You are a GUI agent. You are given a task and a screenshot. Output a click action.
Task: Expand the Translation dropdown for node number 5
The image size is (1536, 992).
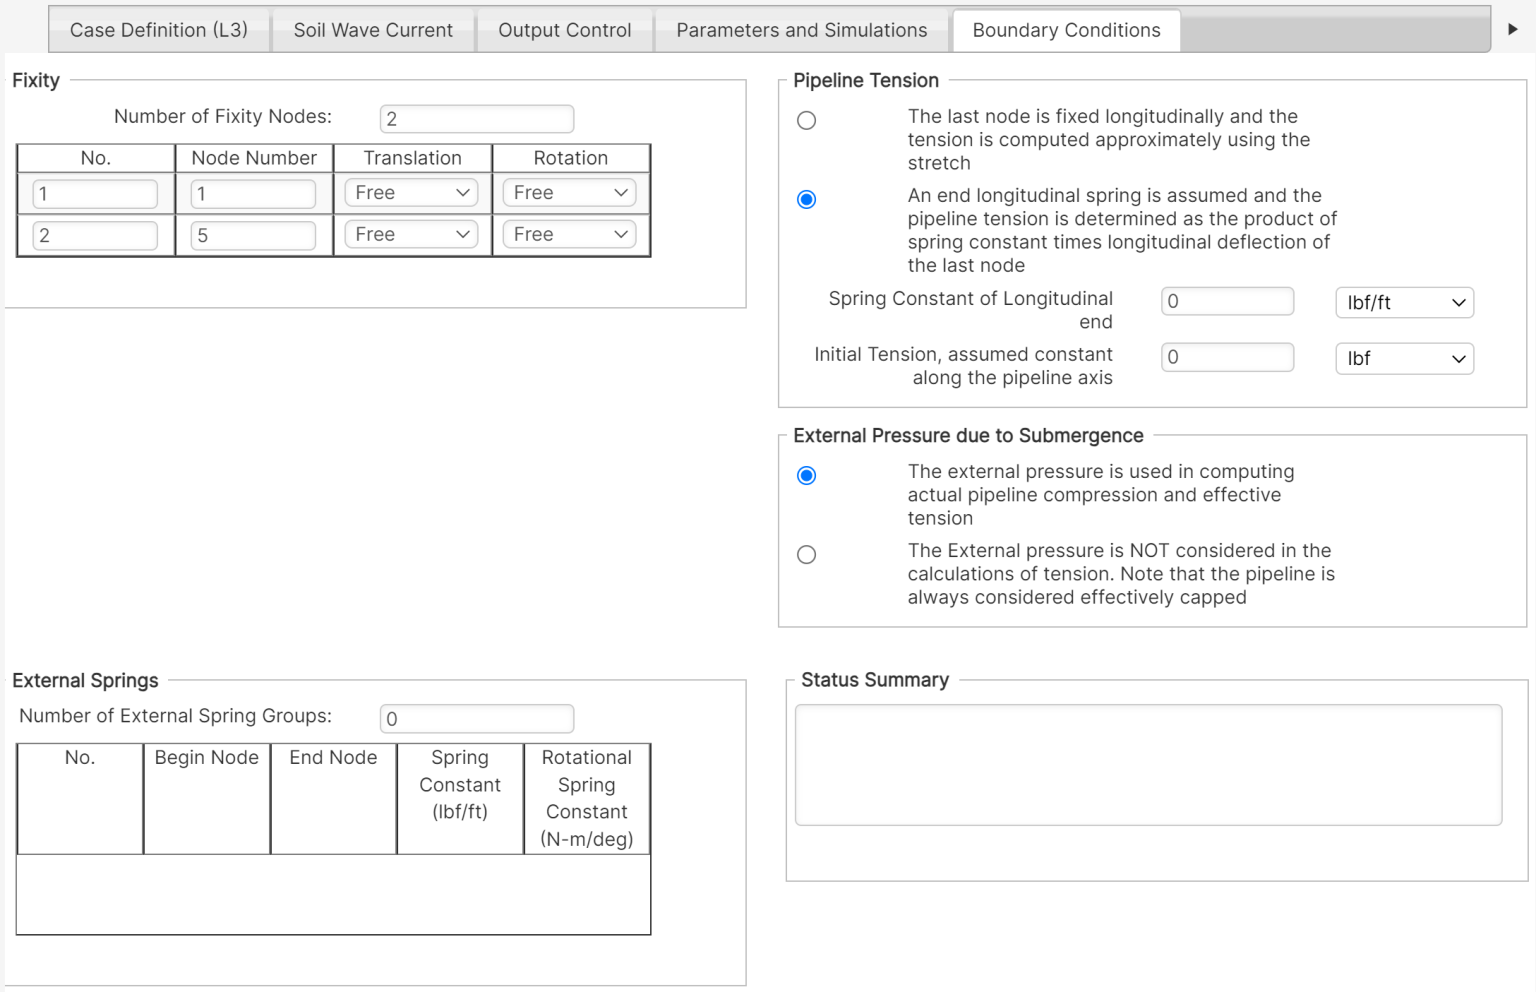pyautogui.click(x=411, y=234)
